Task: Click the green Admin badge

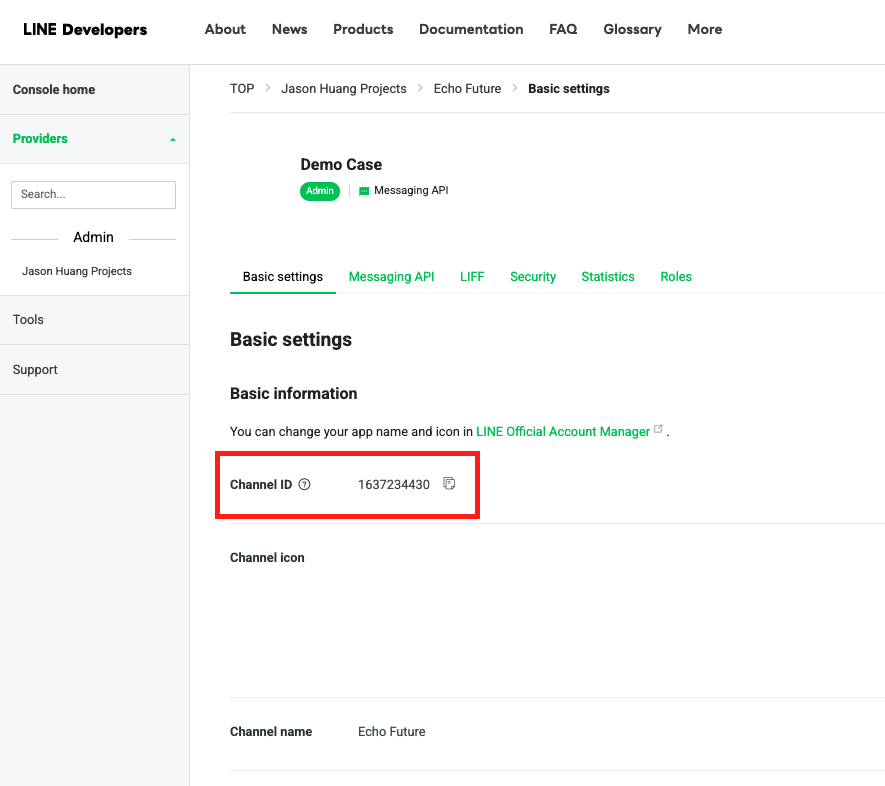Action: click(320, 191)
